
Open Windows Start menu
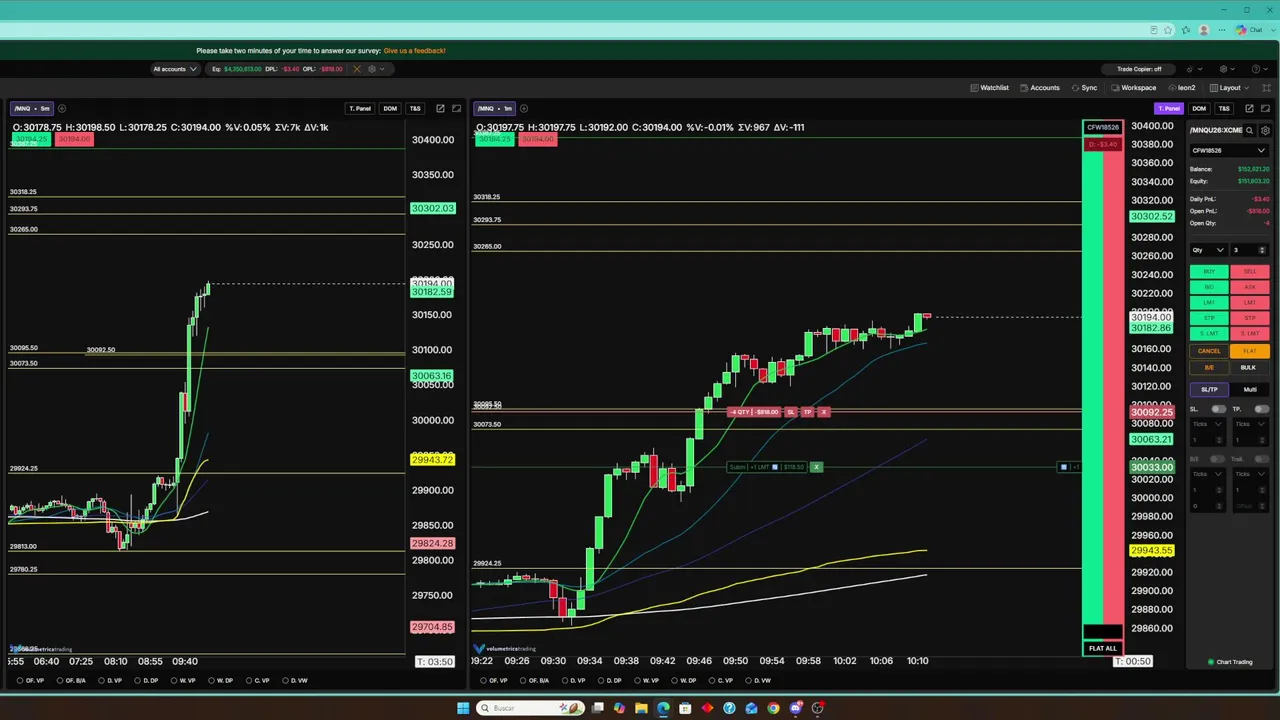pos(463,708)
